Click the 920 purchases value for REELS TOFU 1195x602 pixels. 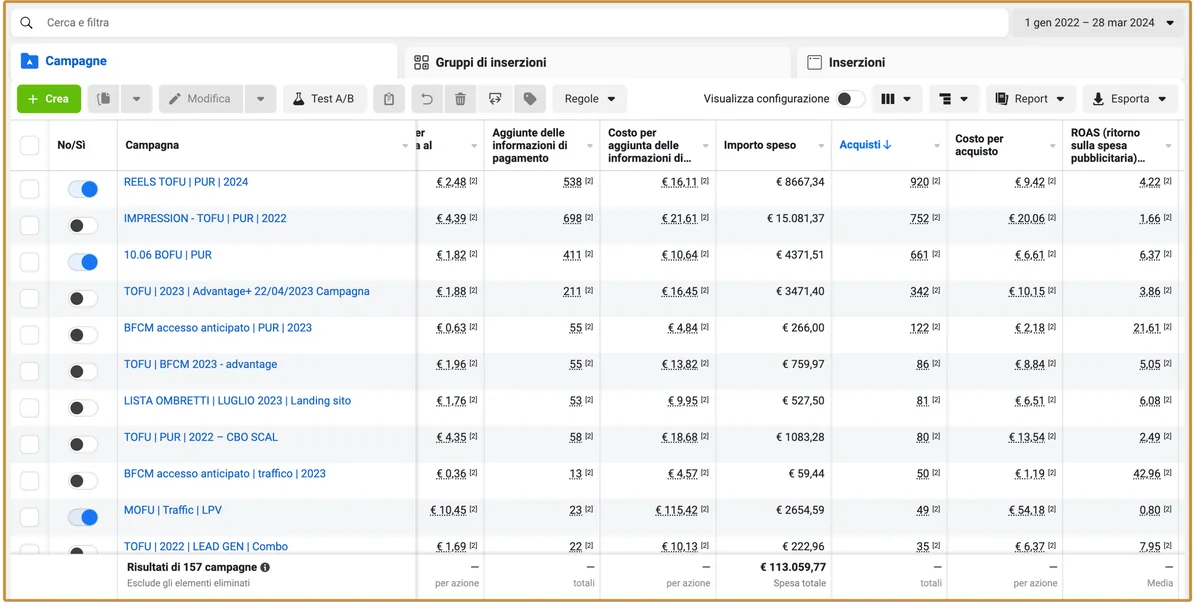[x=920, y=182]
